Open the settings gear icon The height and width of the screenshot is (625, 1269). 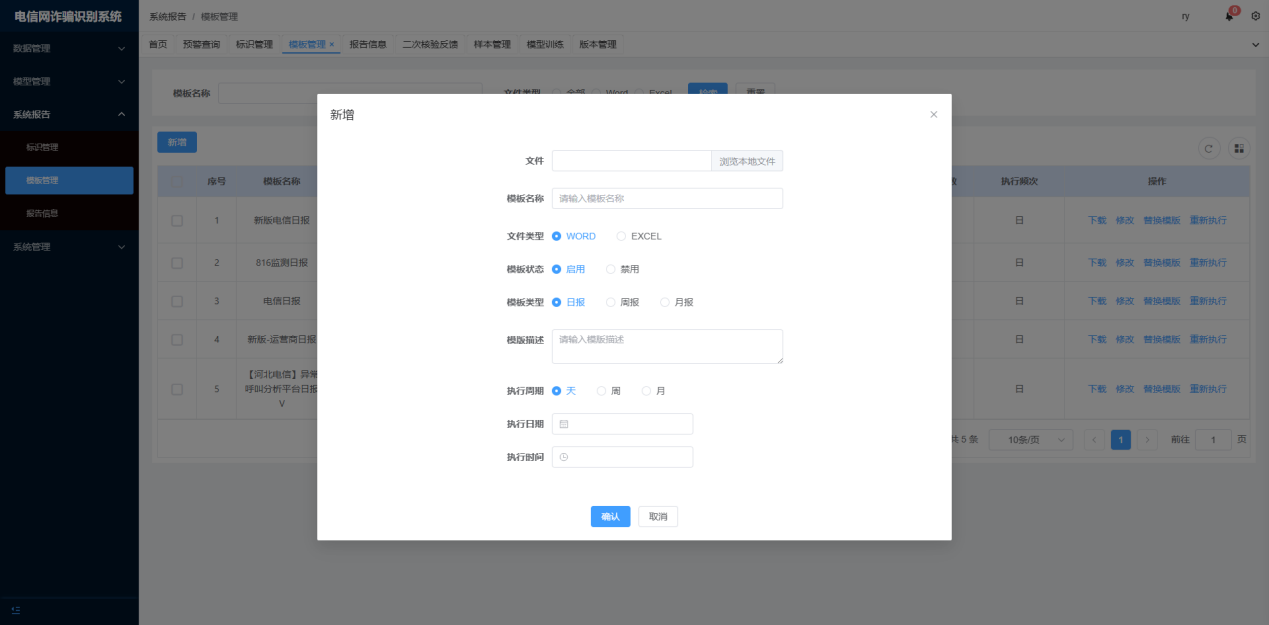[x=1255, y=16]
